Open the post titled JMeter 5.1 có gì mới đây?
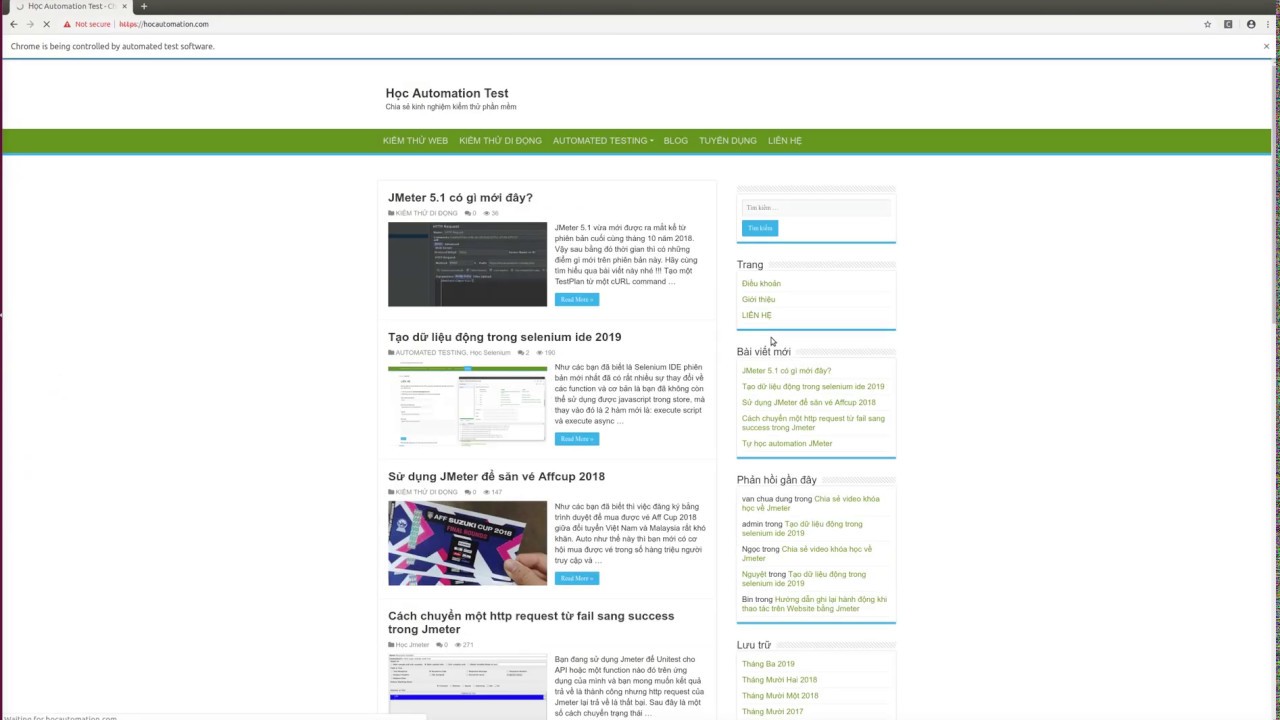Viewport: 1280px width, 720px height. click(460, 198)
